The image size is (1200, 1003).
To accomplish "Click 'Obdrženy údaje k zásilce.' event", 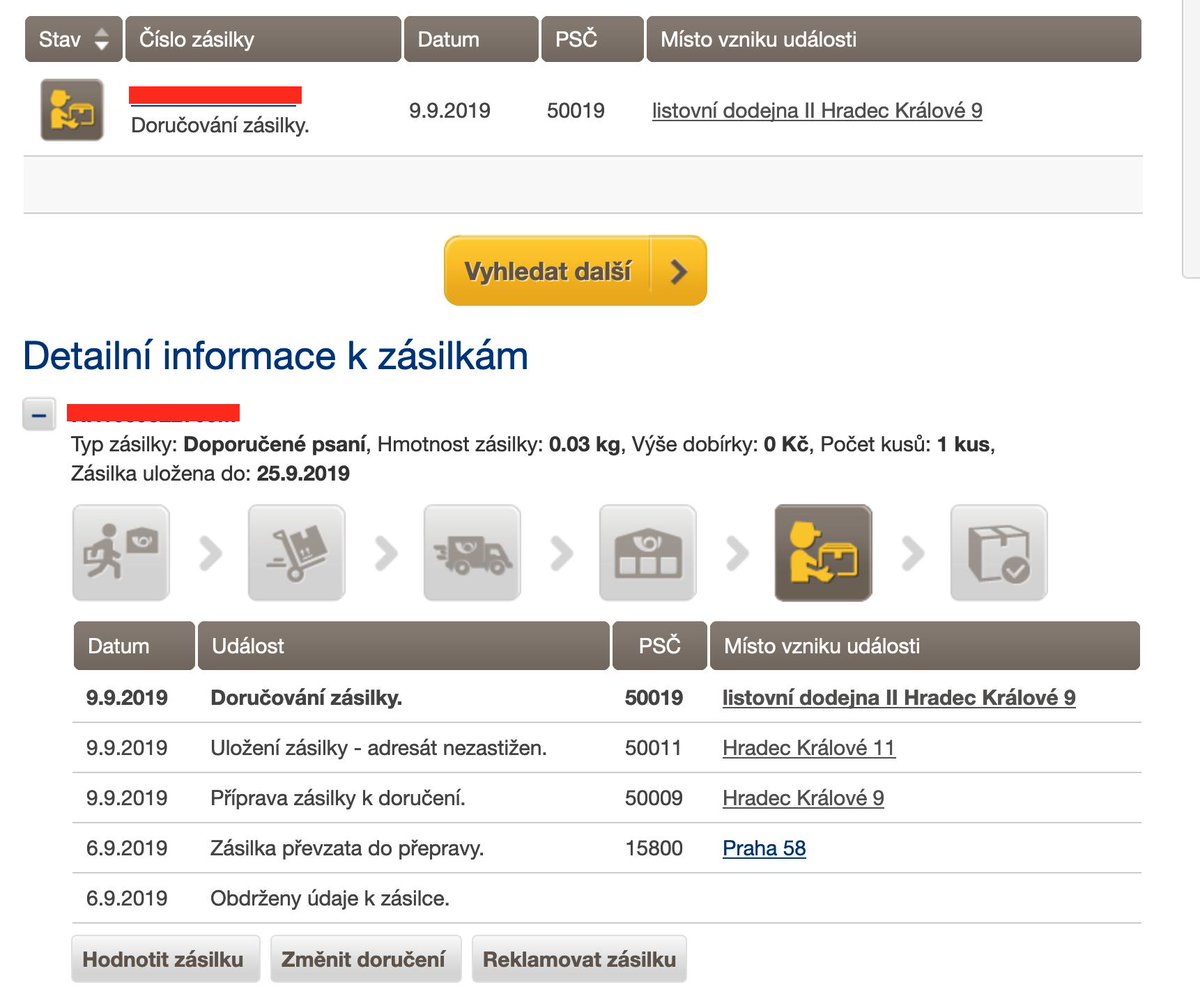I will [x=330, y=899].
